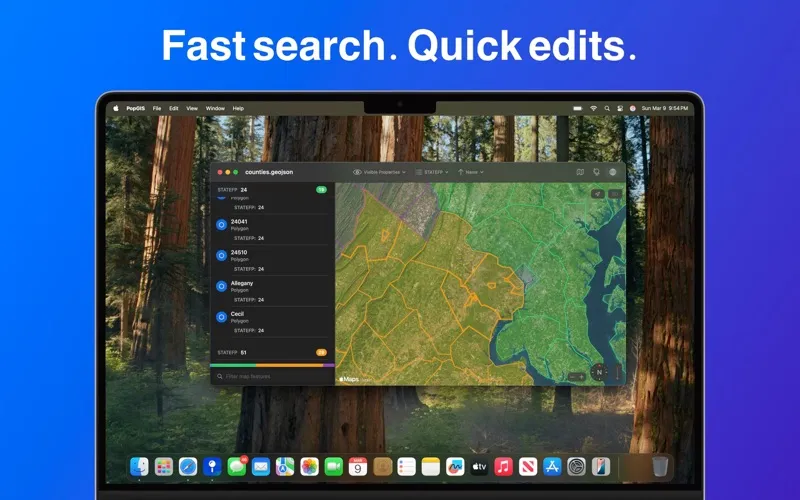Click the counties.geojson window title
Image resolution: width=800 pixels, height=500 pixels.
click(x=269, y=172)
